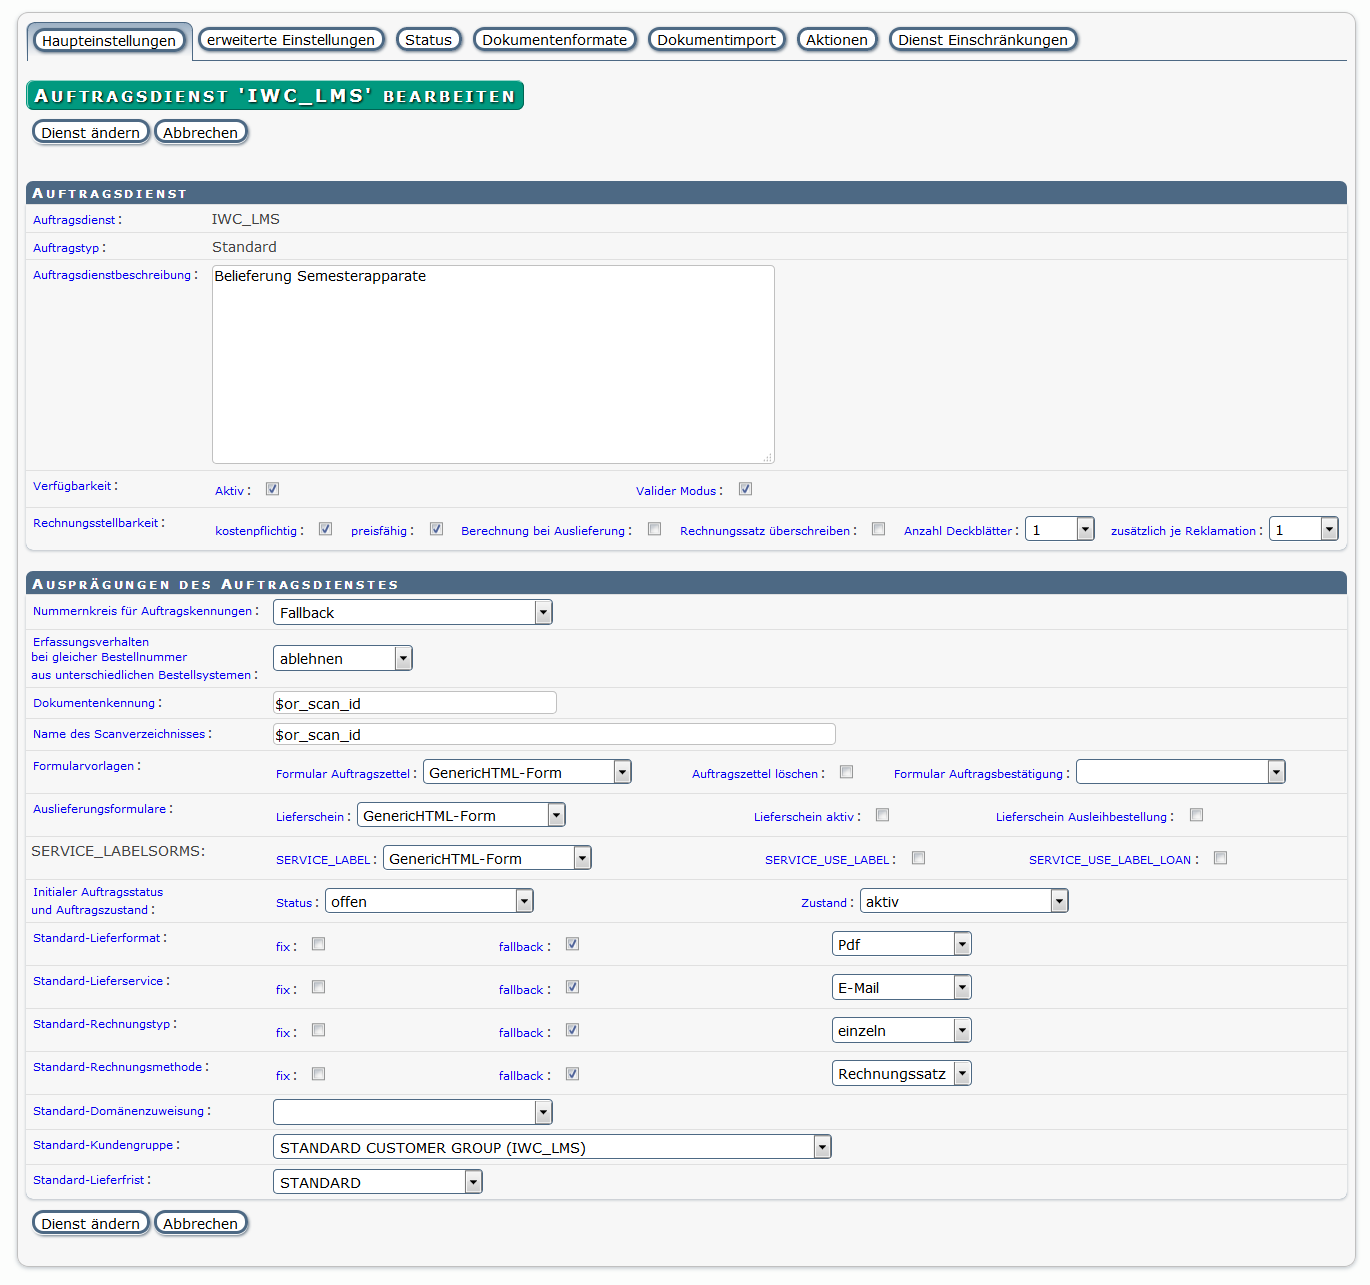This screenshot has width=1370, height=1285.
Task: Open the Pdf delivery format dropdown
Action: (902, 944)
